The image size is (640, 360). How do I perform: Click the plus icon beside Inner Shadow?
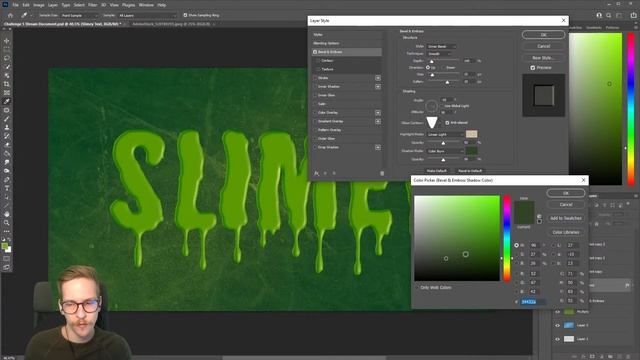[x=378, y=87]
